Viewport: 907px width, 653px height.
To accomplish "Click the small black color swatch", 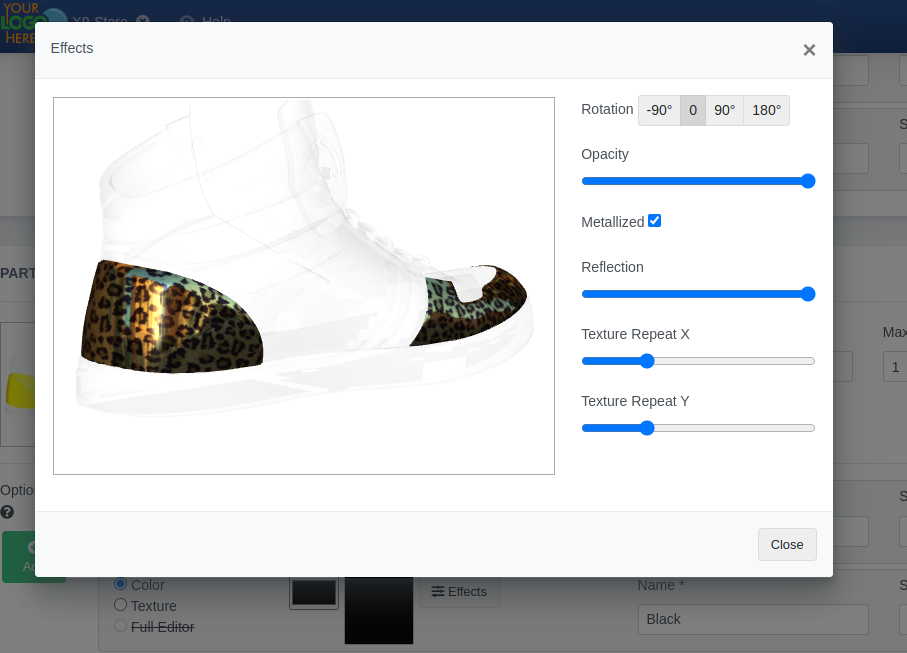I will [313, 593].
